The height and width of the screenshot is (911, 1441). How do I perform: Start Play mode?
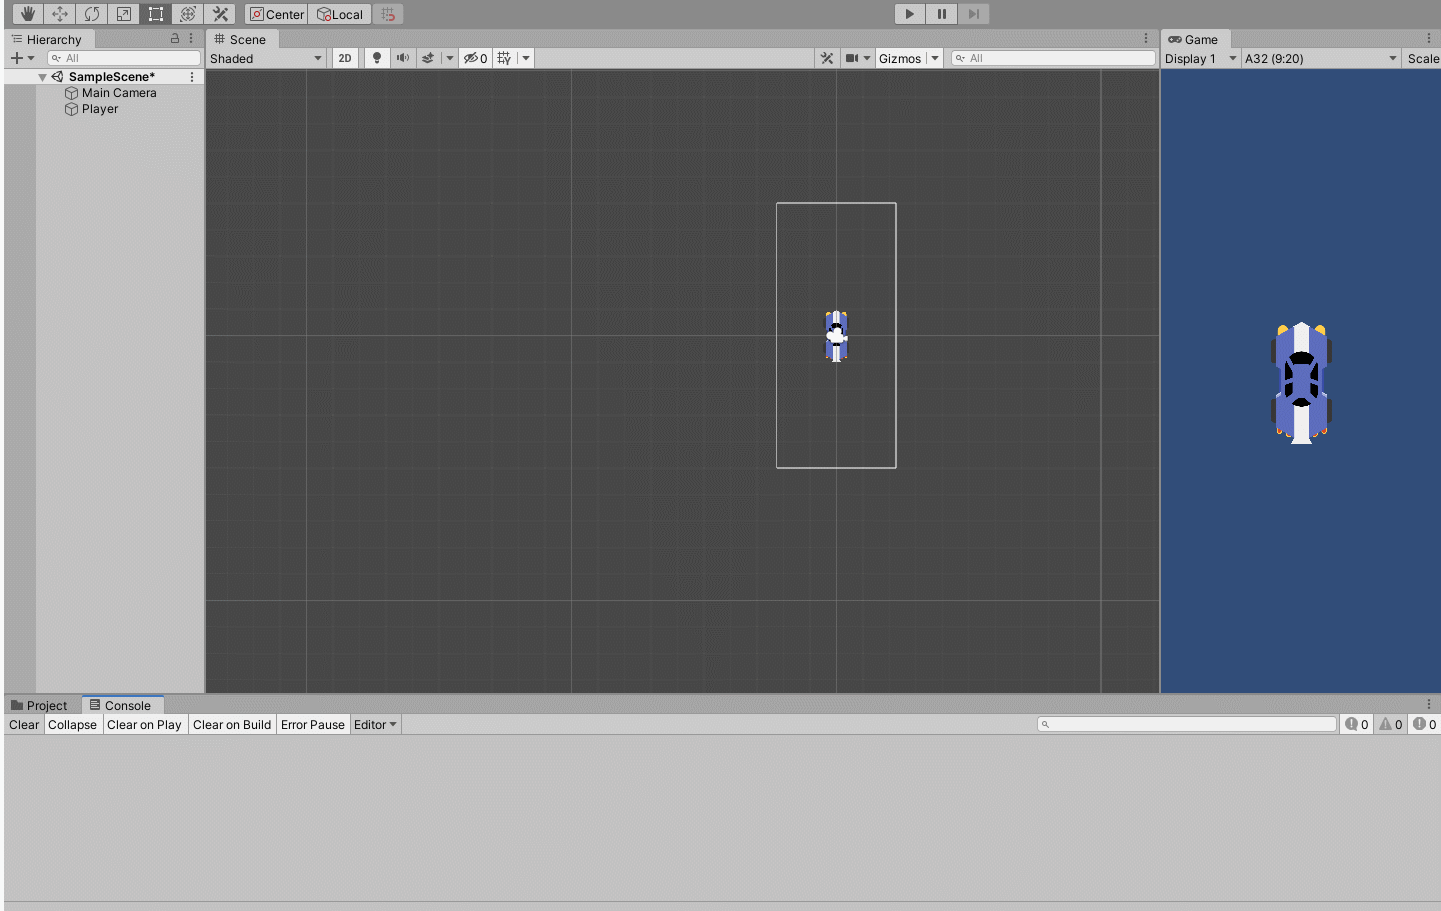coord(909,14)
